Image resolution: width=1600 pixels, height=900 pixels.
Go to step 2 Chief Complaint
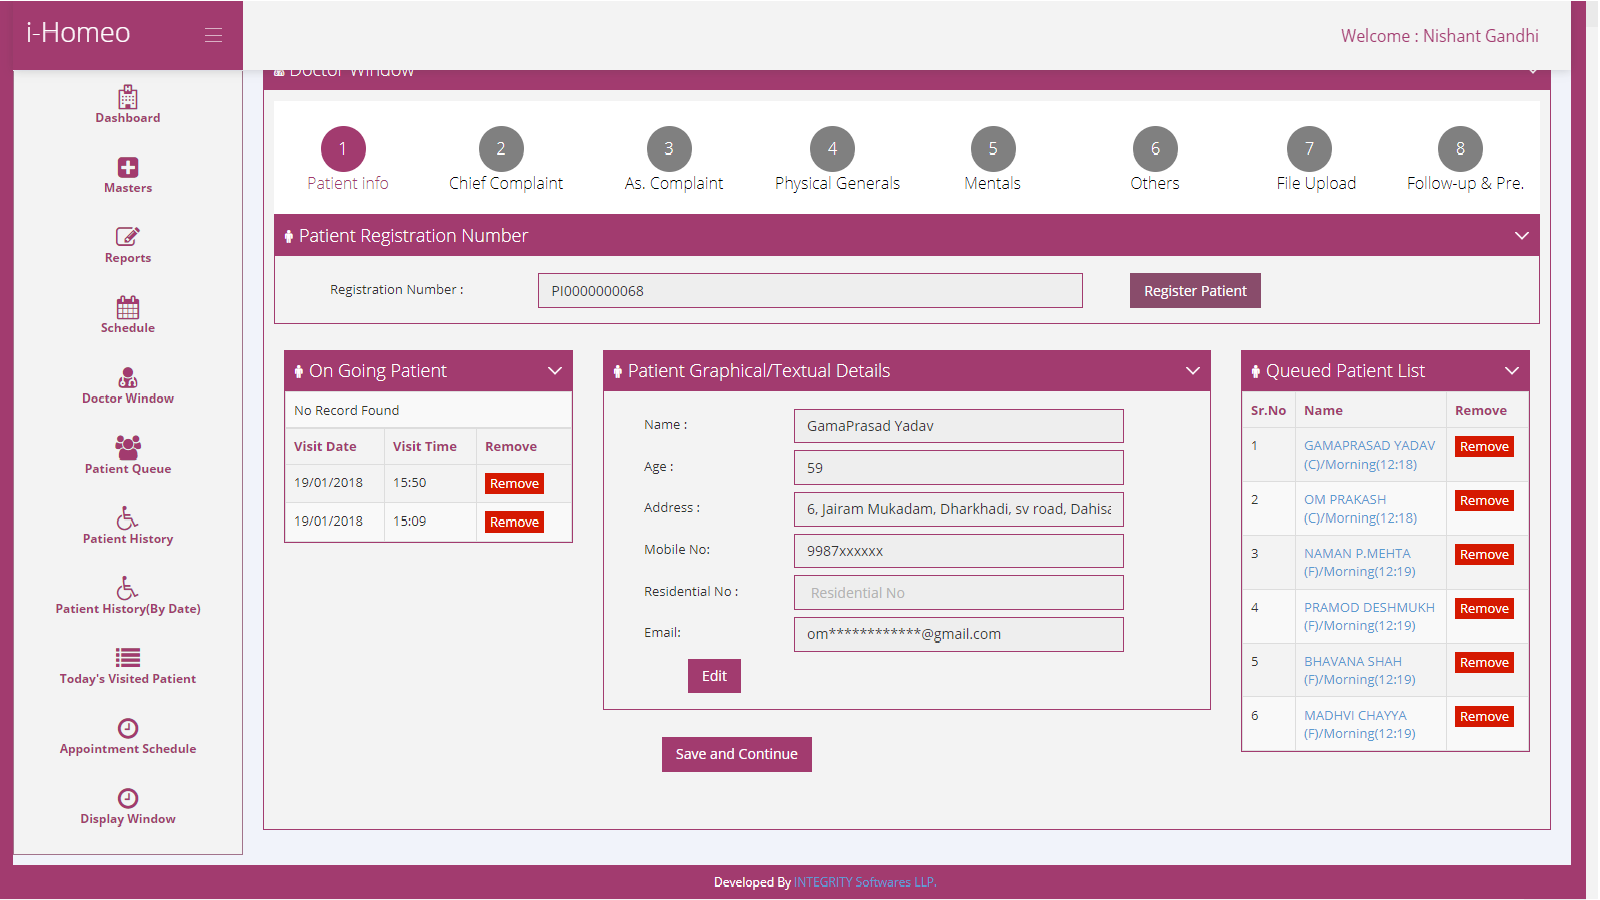501,149
